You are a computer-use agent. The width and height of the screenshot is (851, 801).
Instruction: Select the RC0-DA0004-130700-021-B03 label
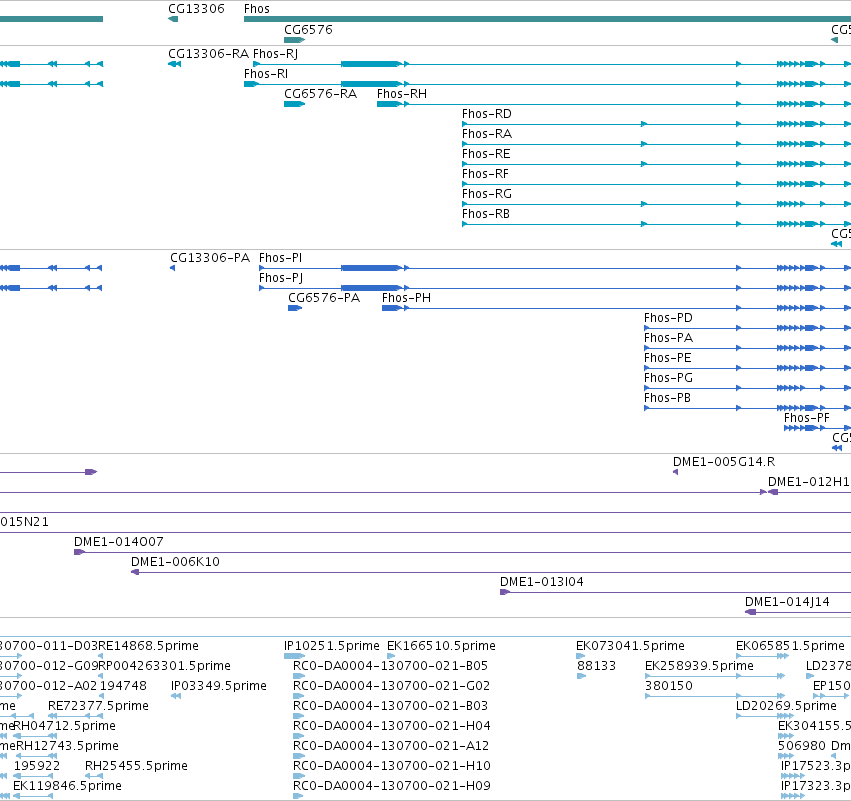pyautogui.click(x=390, y=706)
